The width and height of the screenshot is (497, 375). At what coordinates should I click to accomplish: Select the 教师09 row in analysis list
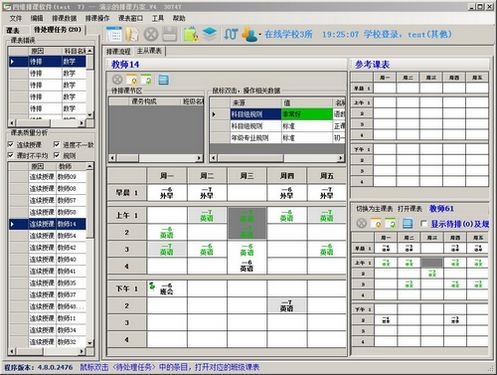pyautogui.click(x=47, y=177)
